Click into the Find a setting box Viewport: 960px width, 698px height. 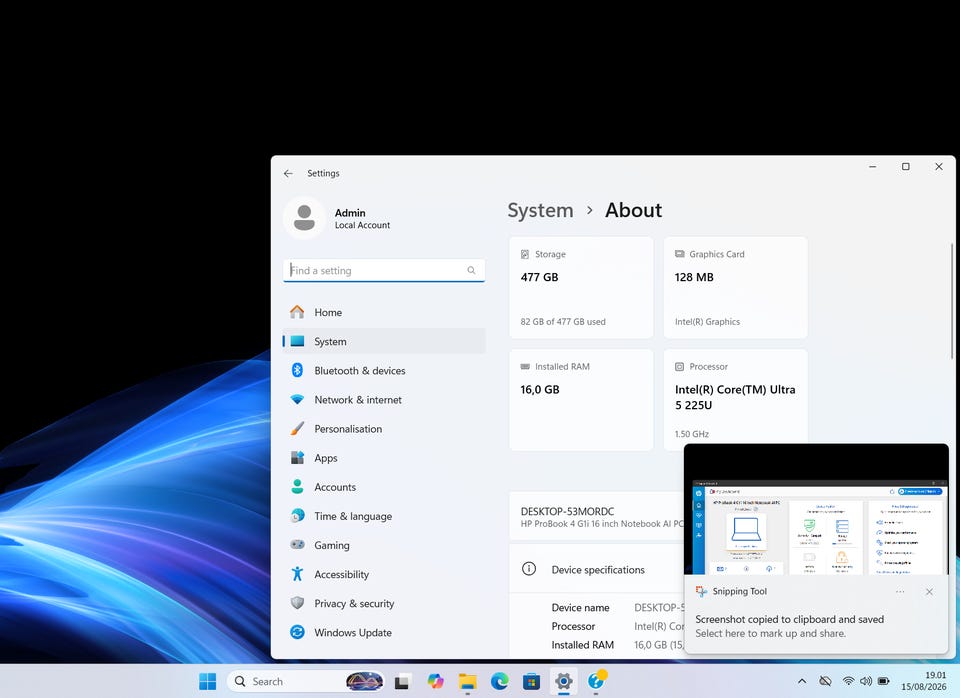[x=384, y=270]
